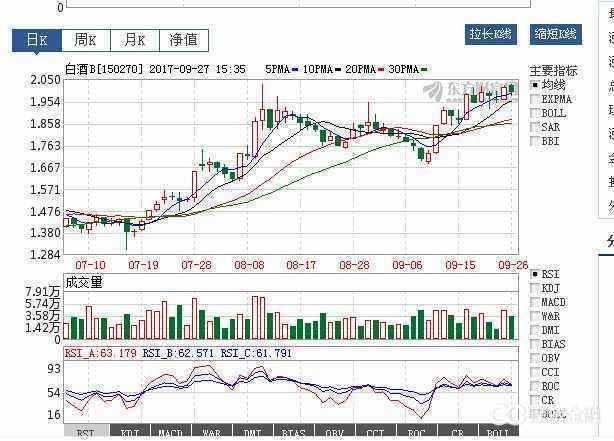
Task: Click the 缩短K线 shorten button
Action: click(x=555, y=34)
